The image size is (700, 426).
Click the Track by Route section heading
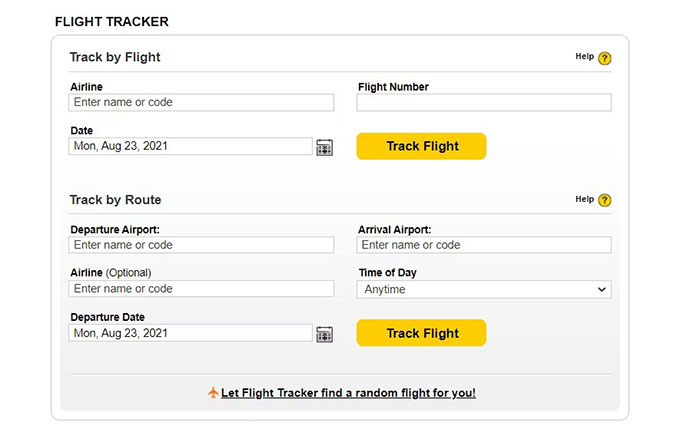pyautogui.click(x=115, y=200)
